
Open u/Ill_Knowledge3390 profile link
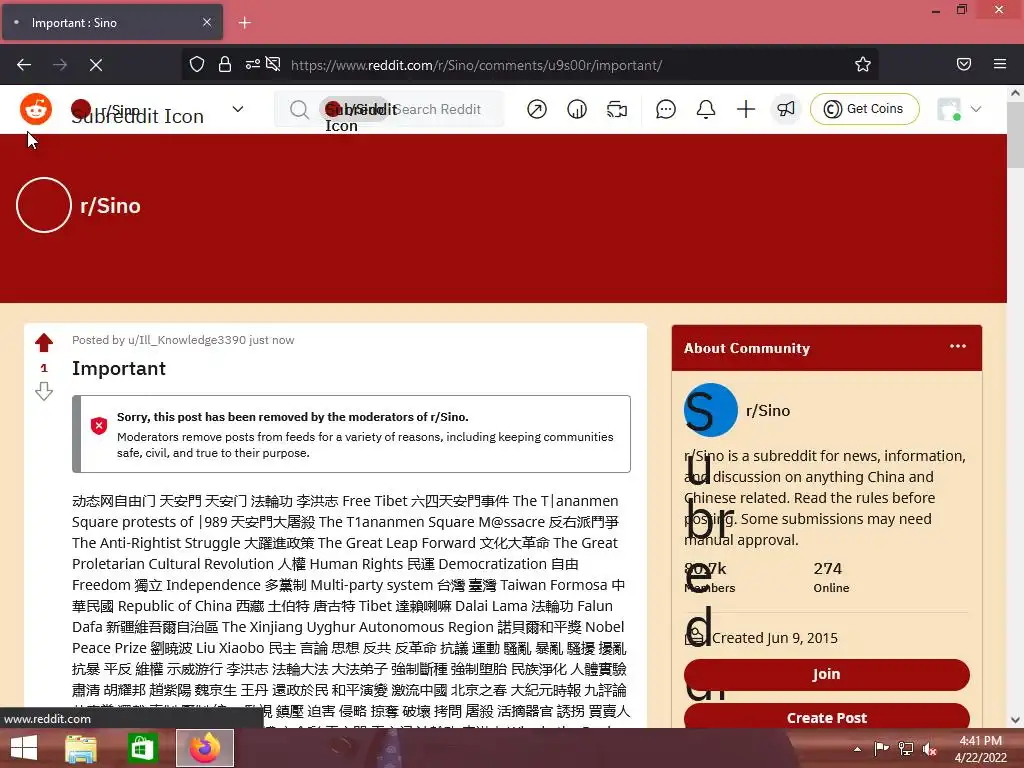click(x=187, y=340)
